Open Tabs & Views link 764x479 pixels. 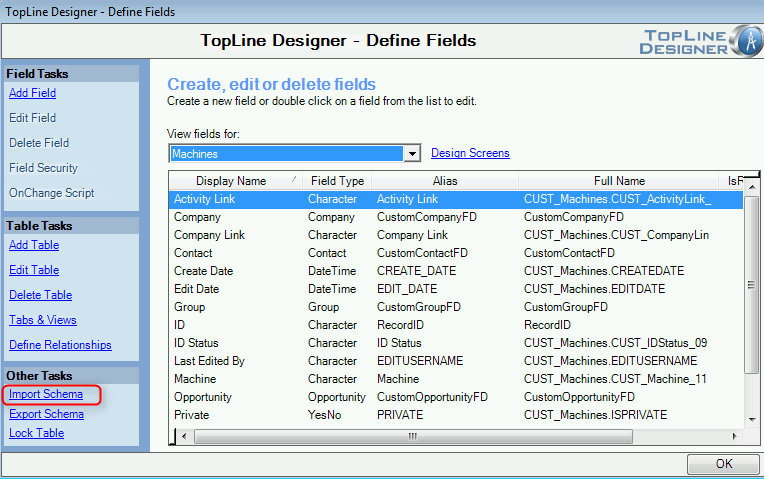click(43, 320)
